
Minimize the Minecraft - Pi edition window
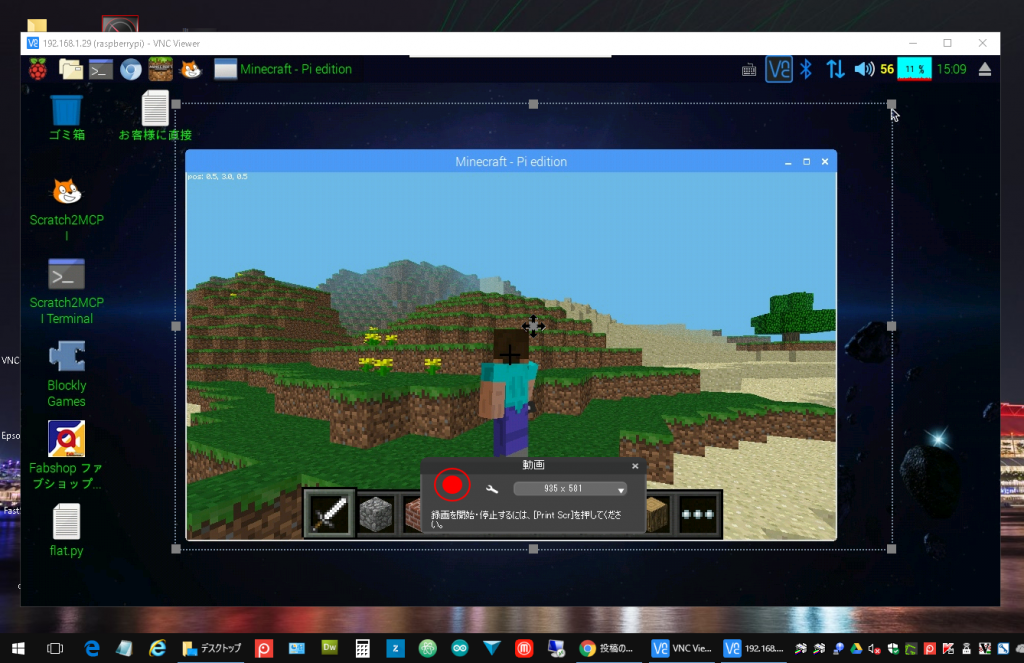pos(788,162)
